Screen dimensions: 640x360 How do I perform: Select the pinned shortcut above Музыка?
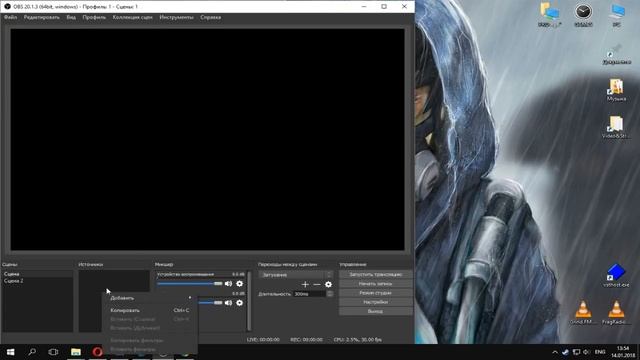pos(616,54)
